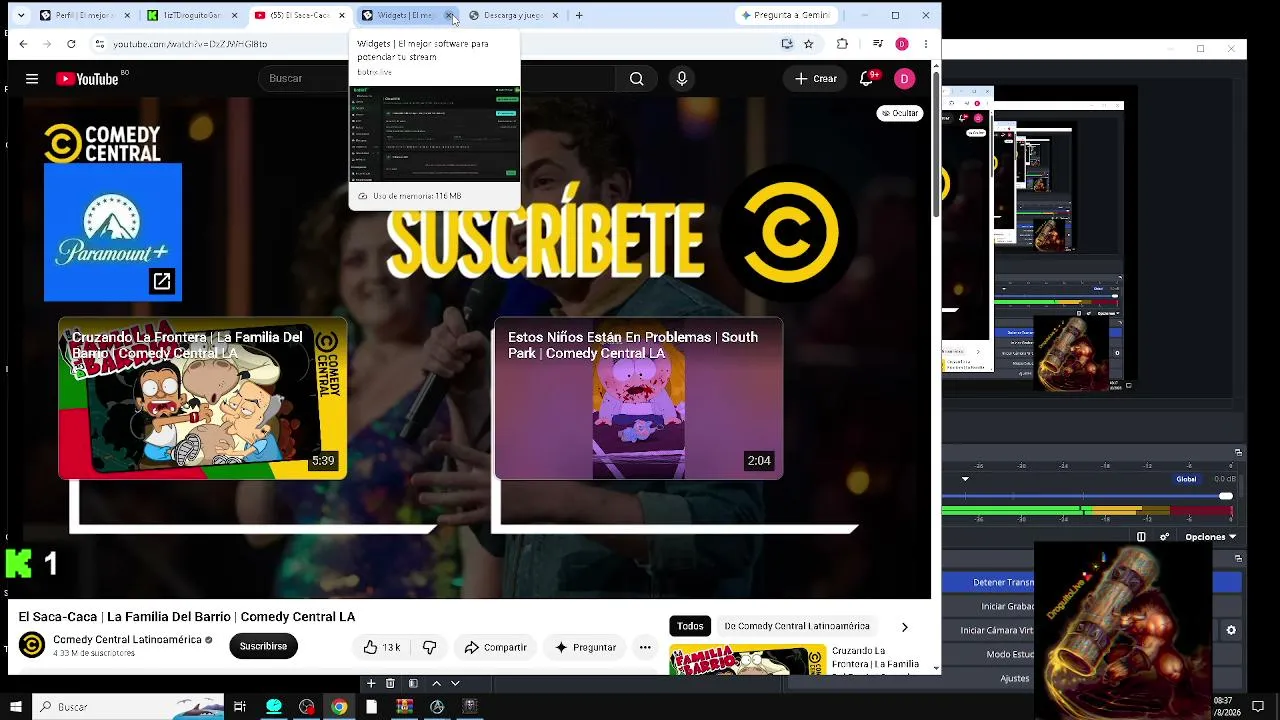Open virtual camera settings gear in OBS
This screenshot has height=720, width=1280.
pos(1231,631)
